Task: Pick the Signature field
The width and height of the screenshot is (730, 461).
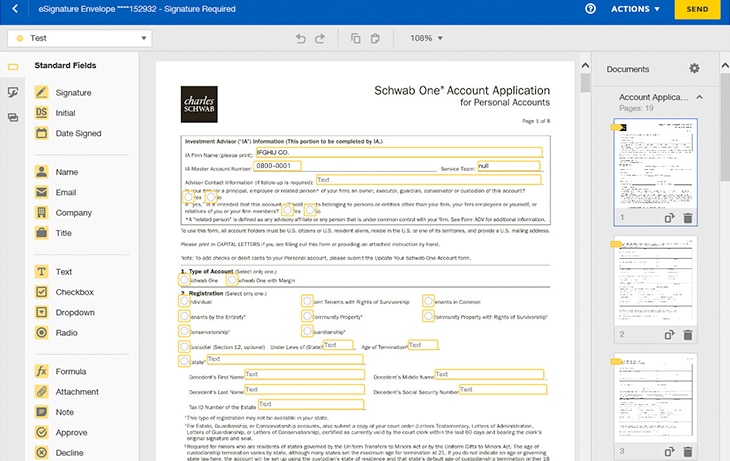Action: (63, 92)
